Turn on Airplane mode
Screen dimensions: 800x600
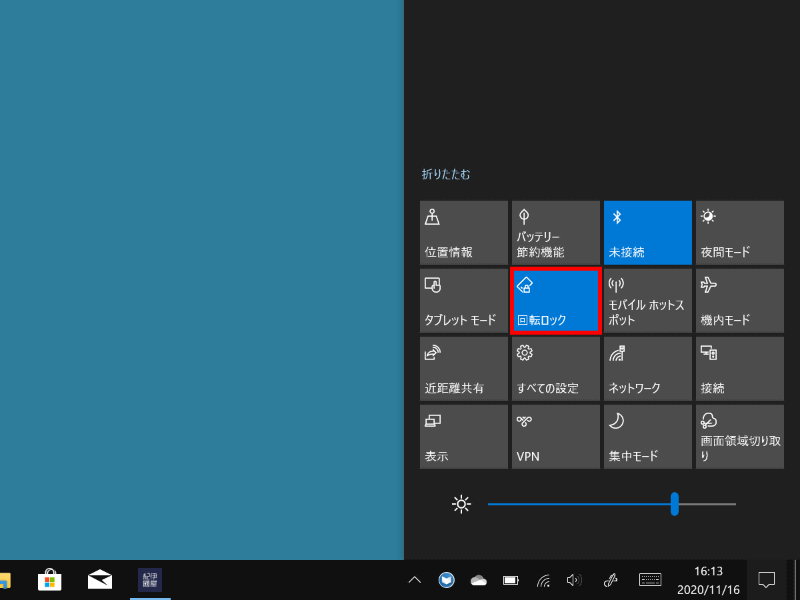[x=739, y=300]
